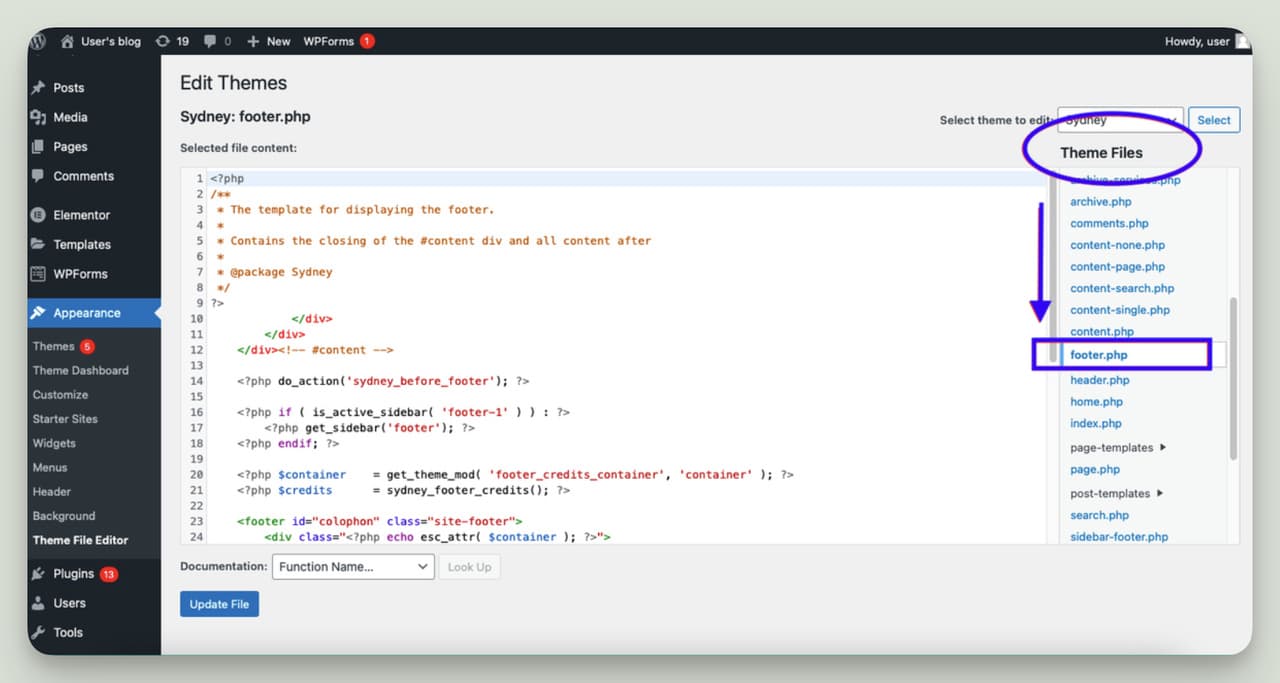Open the Select theme to edit dropdown

[1120, 120]
